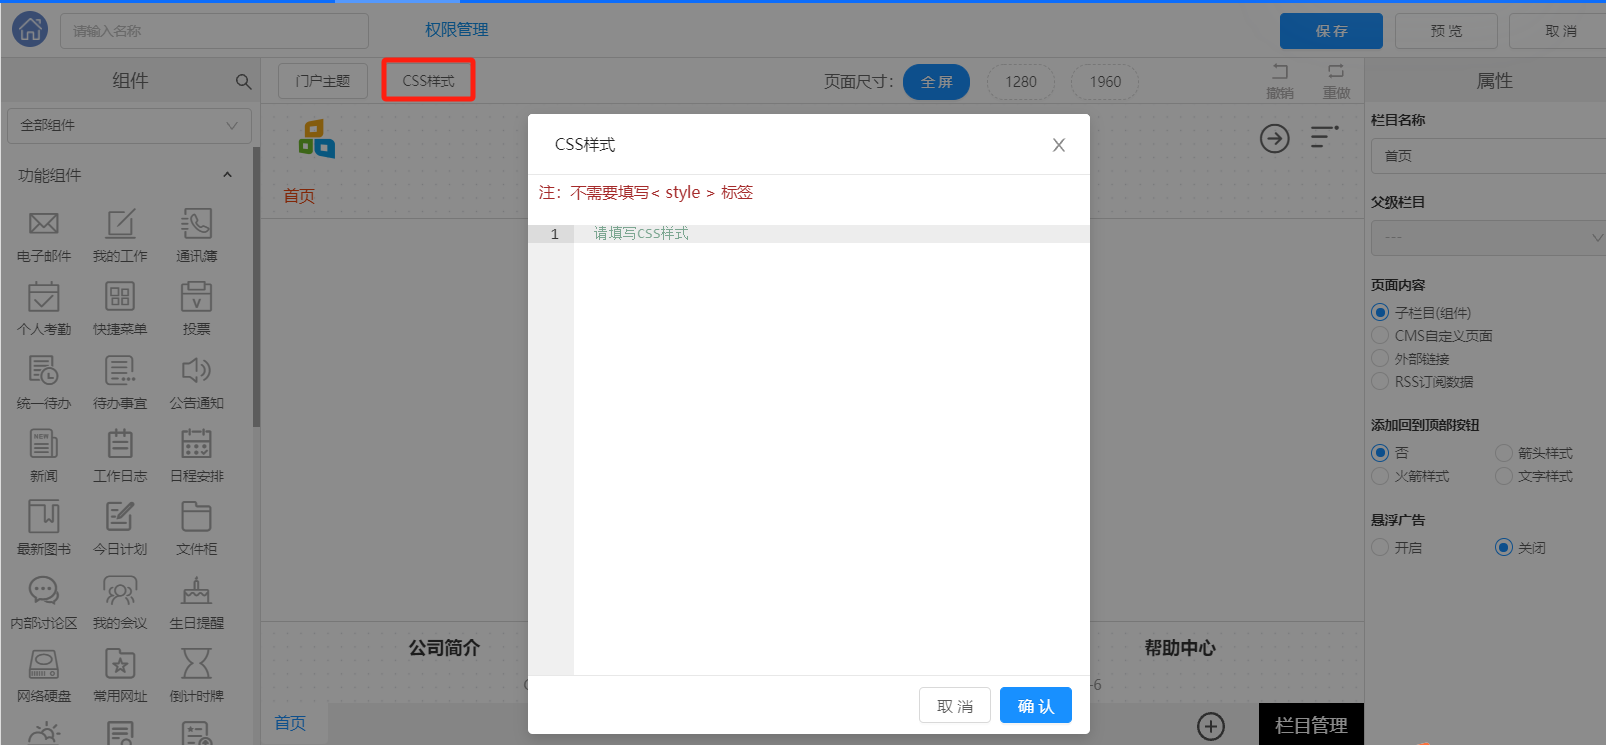The height and width of the screenshot is (745, 1606).
Task: Switch to the 门户主题 tab
Action: (323, 81)
